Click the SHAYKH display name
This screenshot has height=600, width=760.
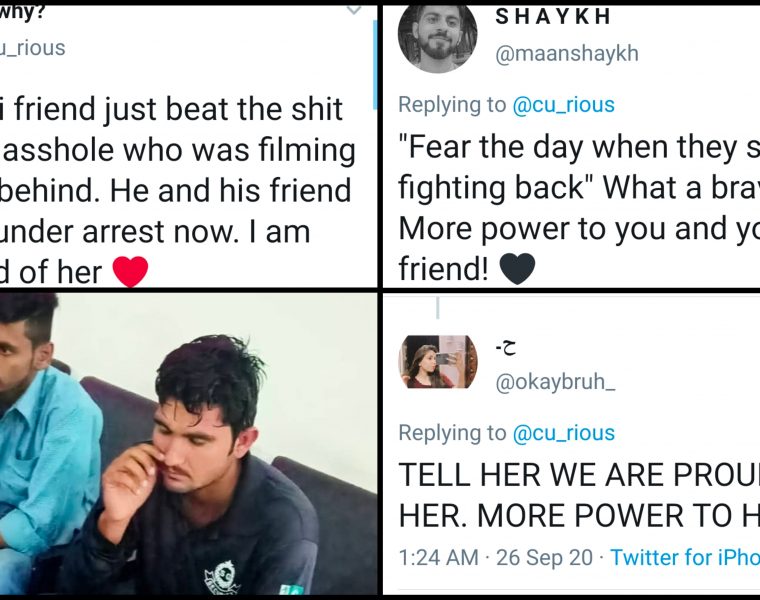(x=553, y=16)
